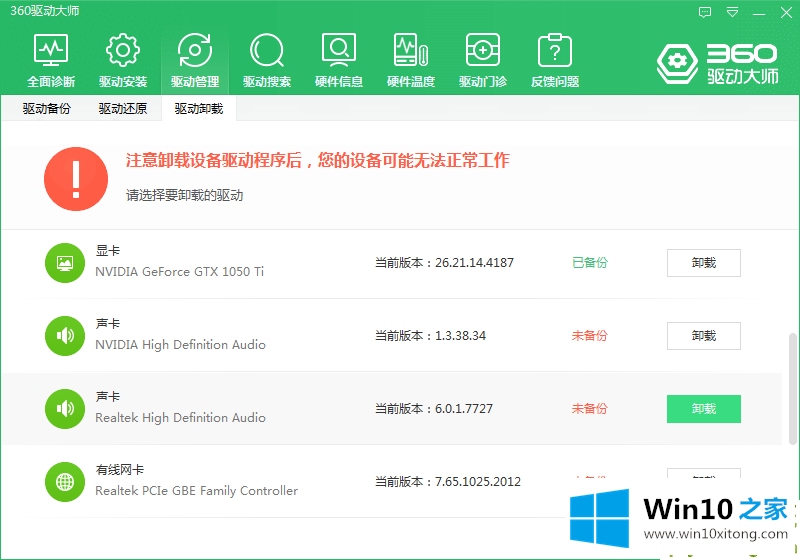This screenshot has width=800, height=560.
Task: Open 驱动搜索 driver search
Action: [266, 60]
